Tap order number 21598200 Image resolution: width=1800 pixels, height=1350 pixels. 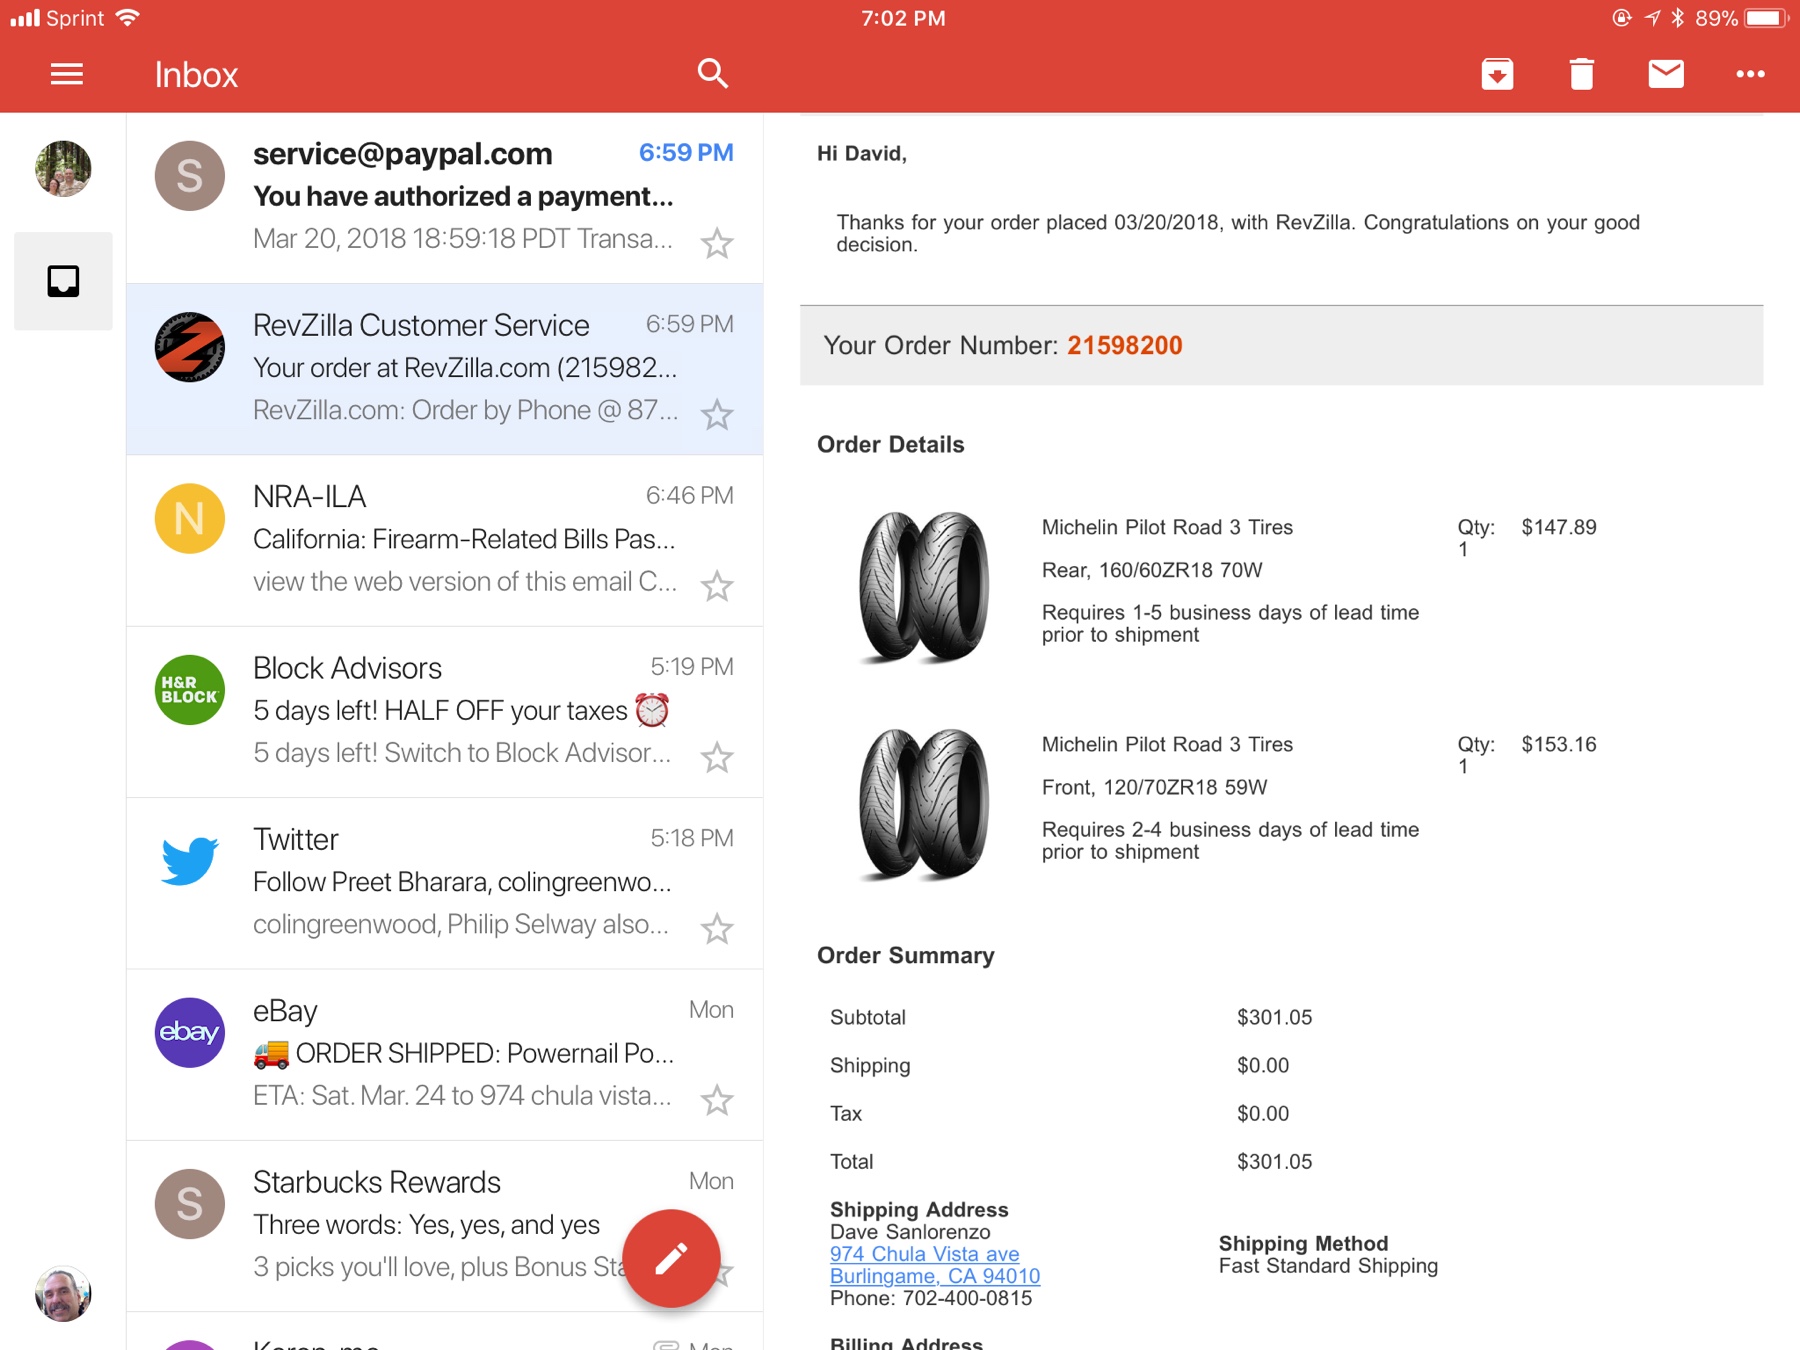[1125, 345]
